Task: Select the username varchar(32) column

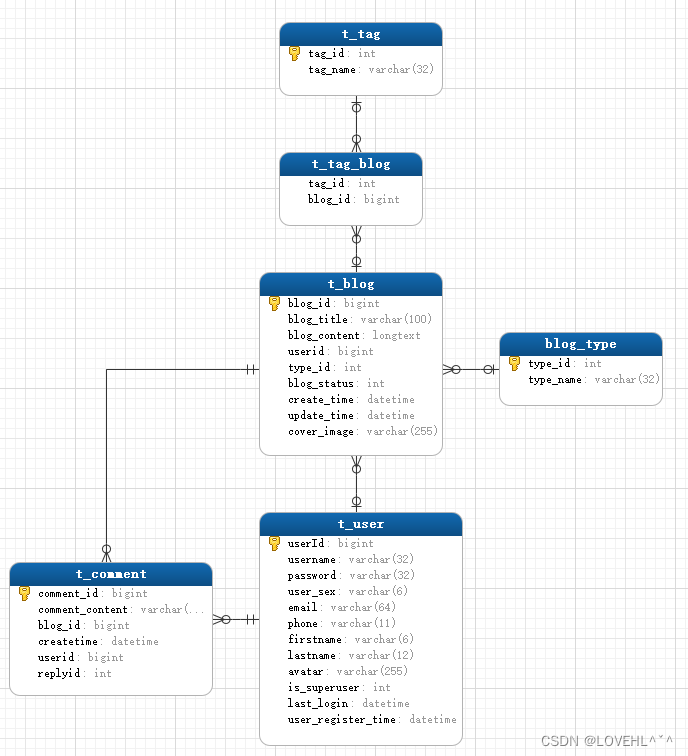Action: 351,559
